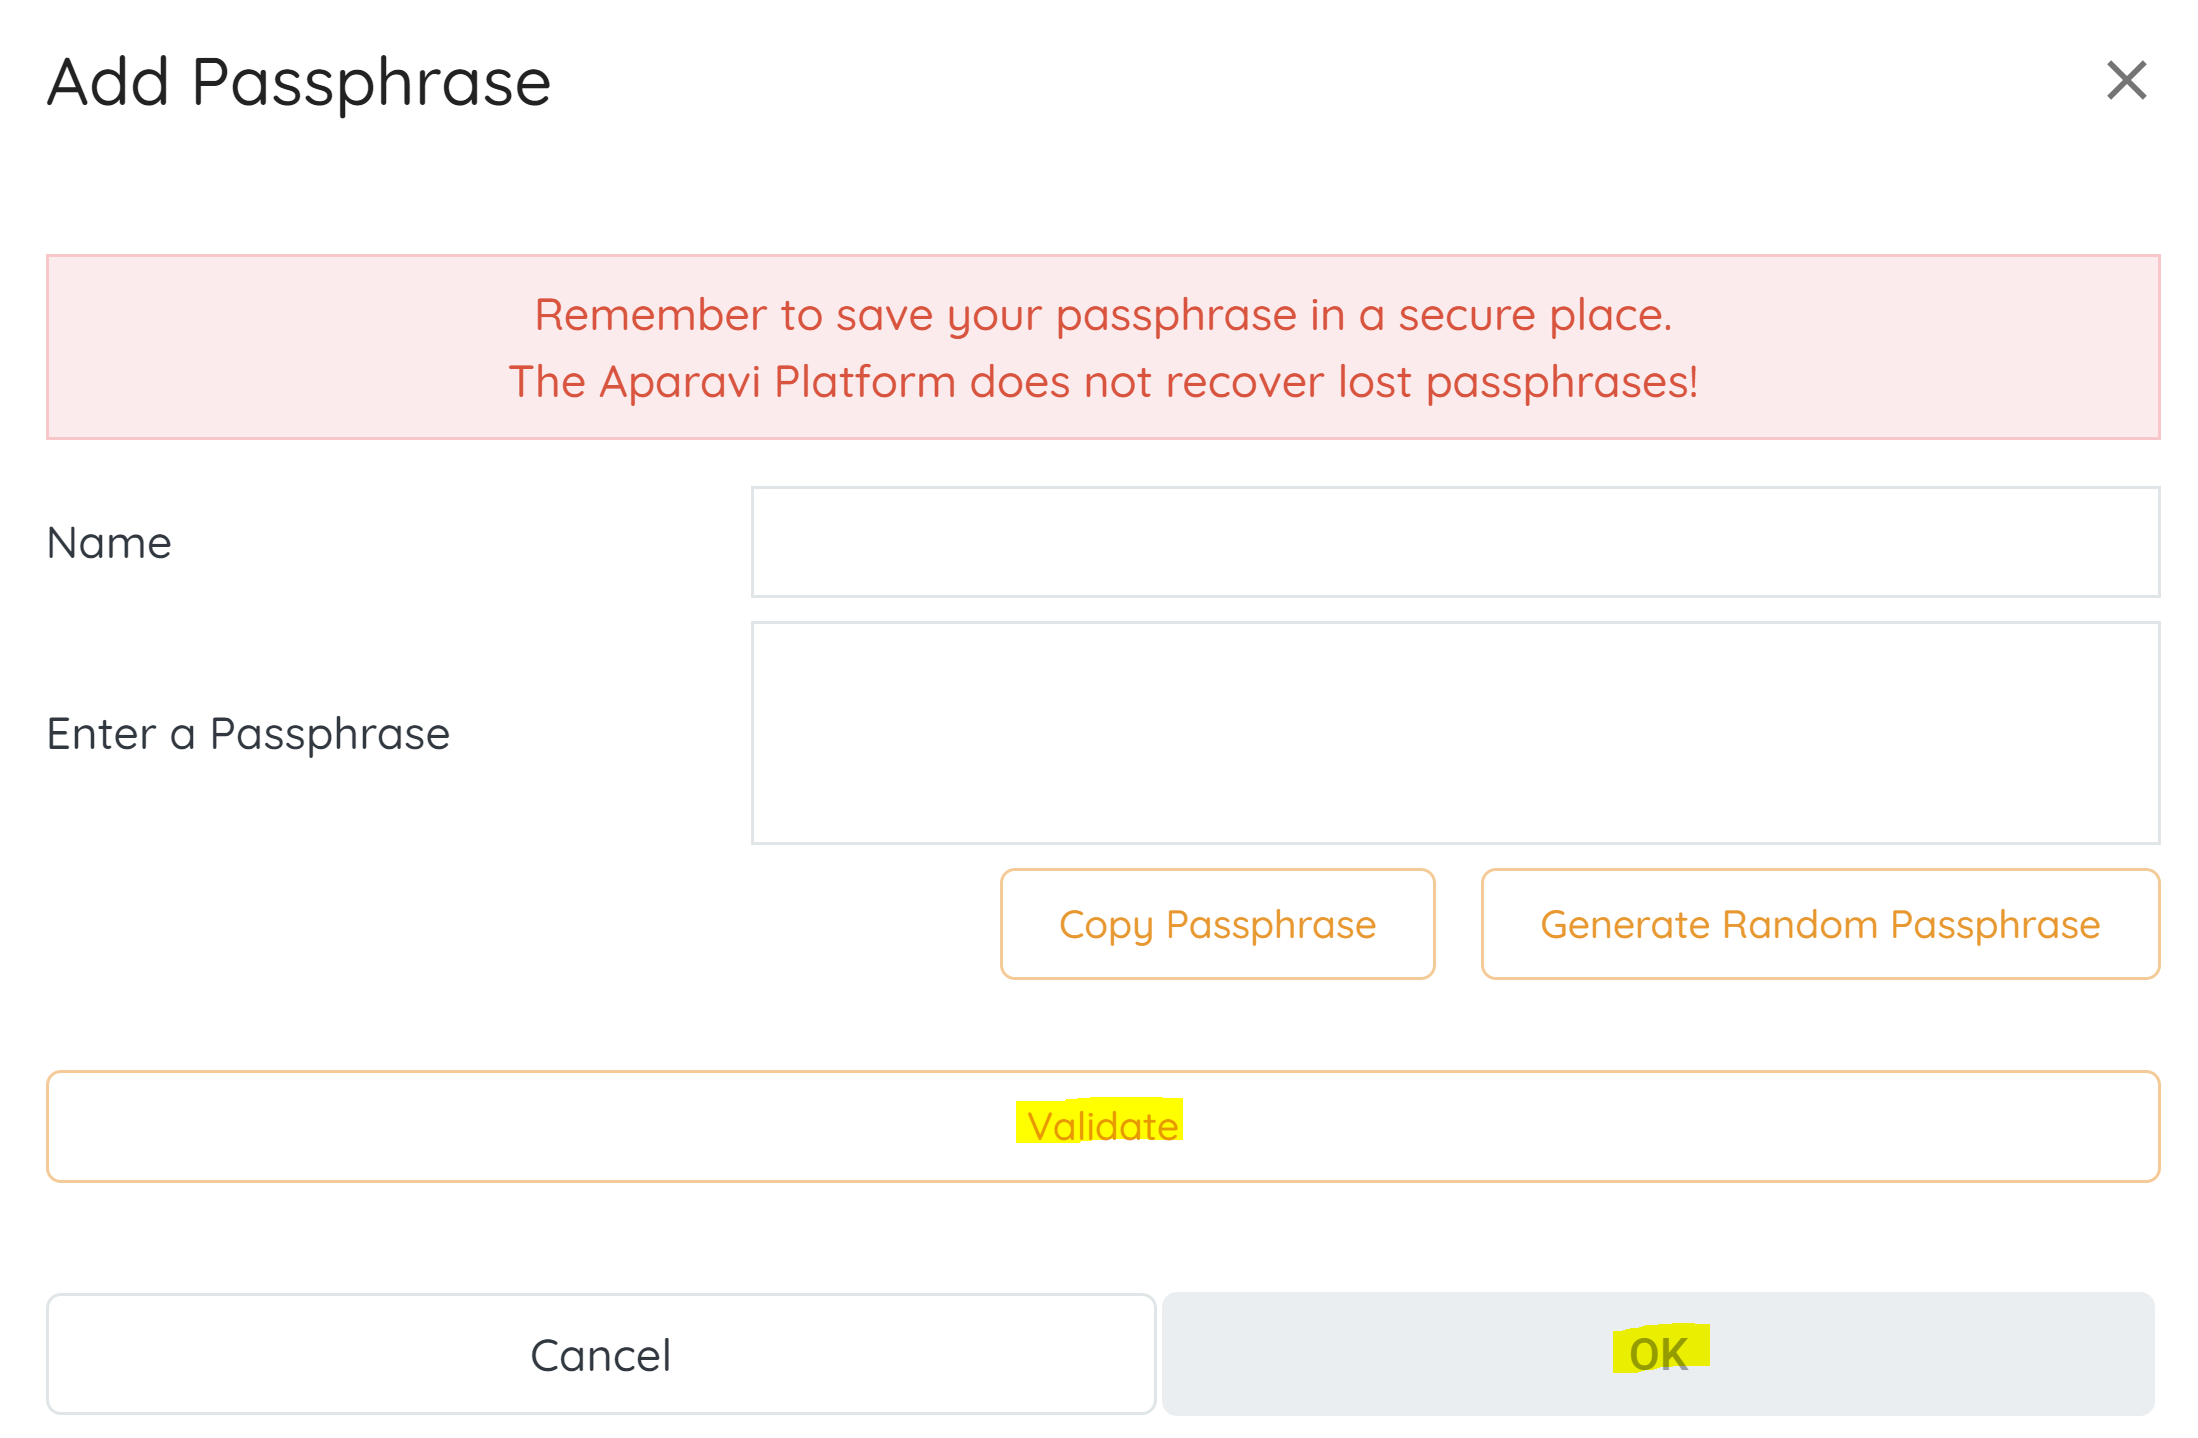Screen dimensions: 2198x1438
Task: Click the "Remember to save your passphrase" warning line
Action: coord(1102,315)
